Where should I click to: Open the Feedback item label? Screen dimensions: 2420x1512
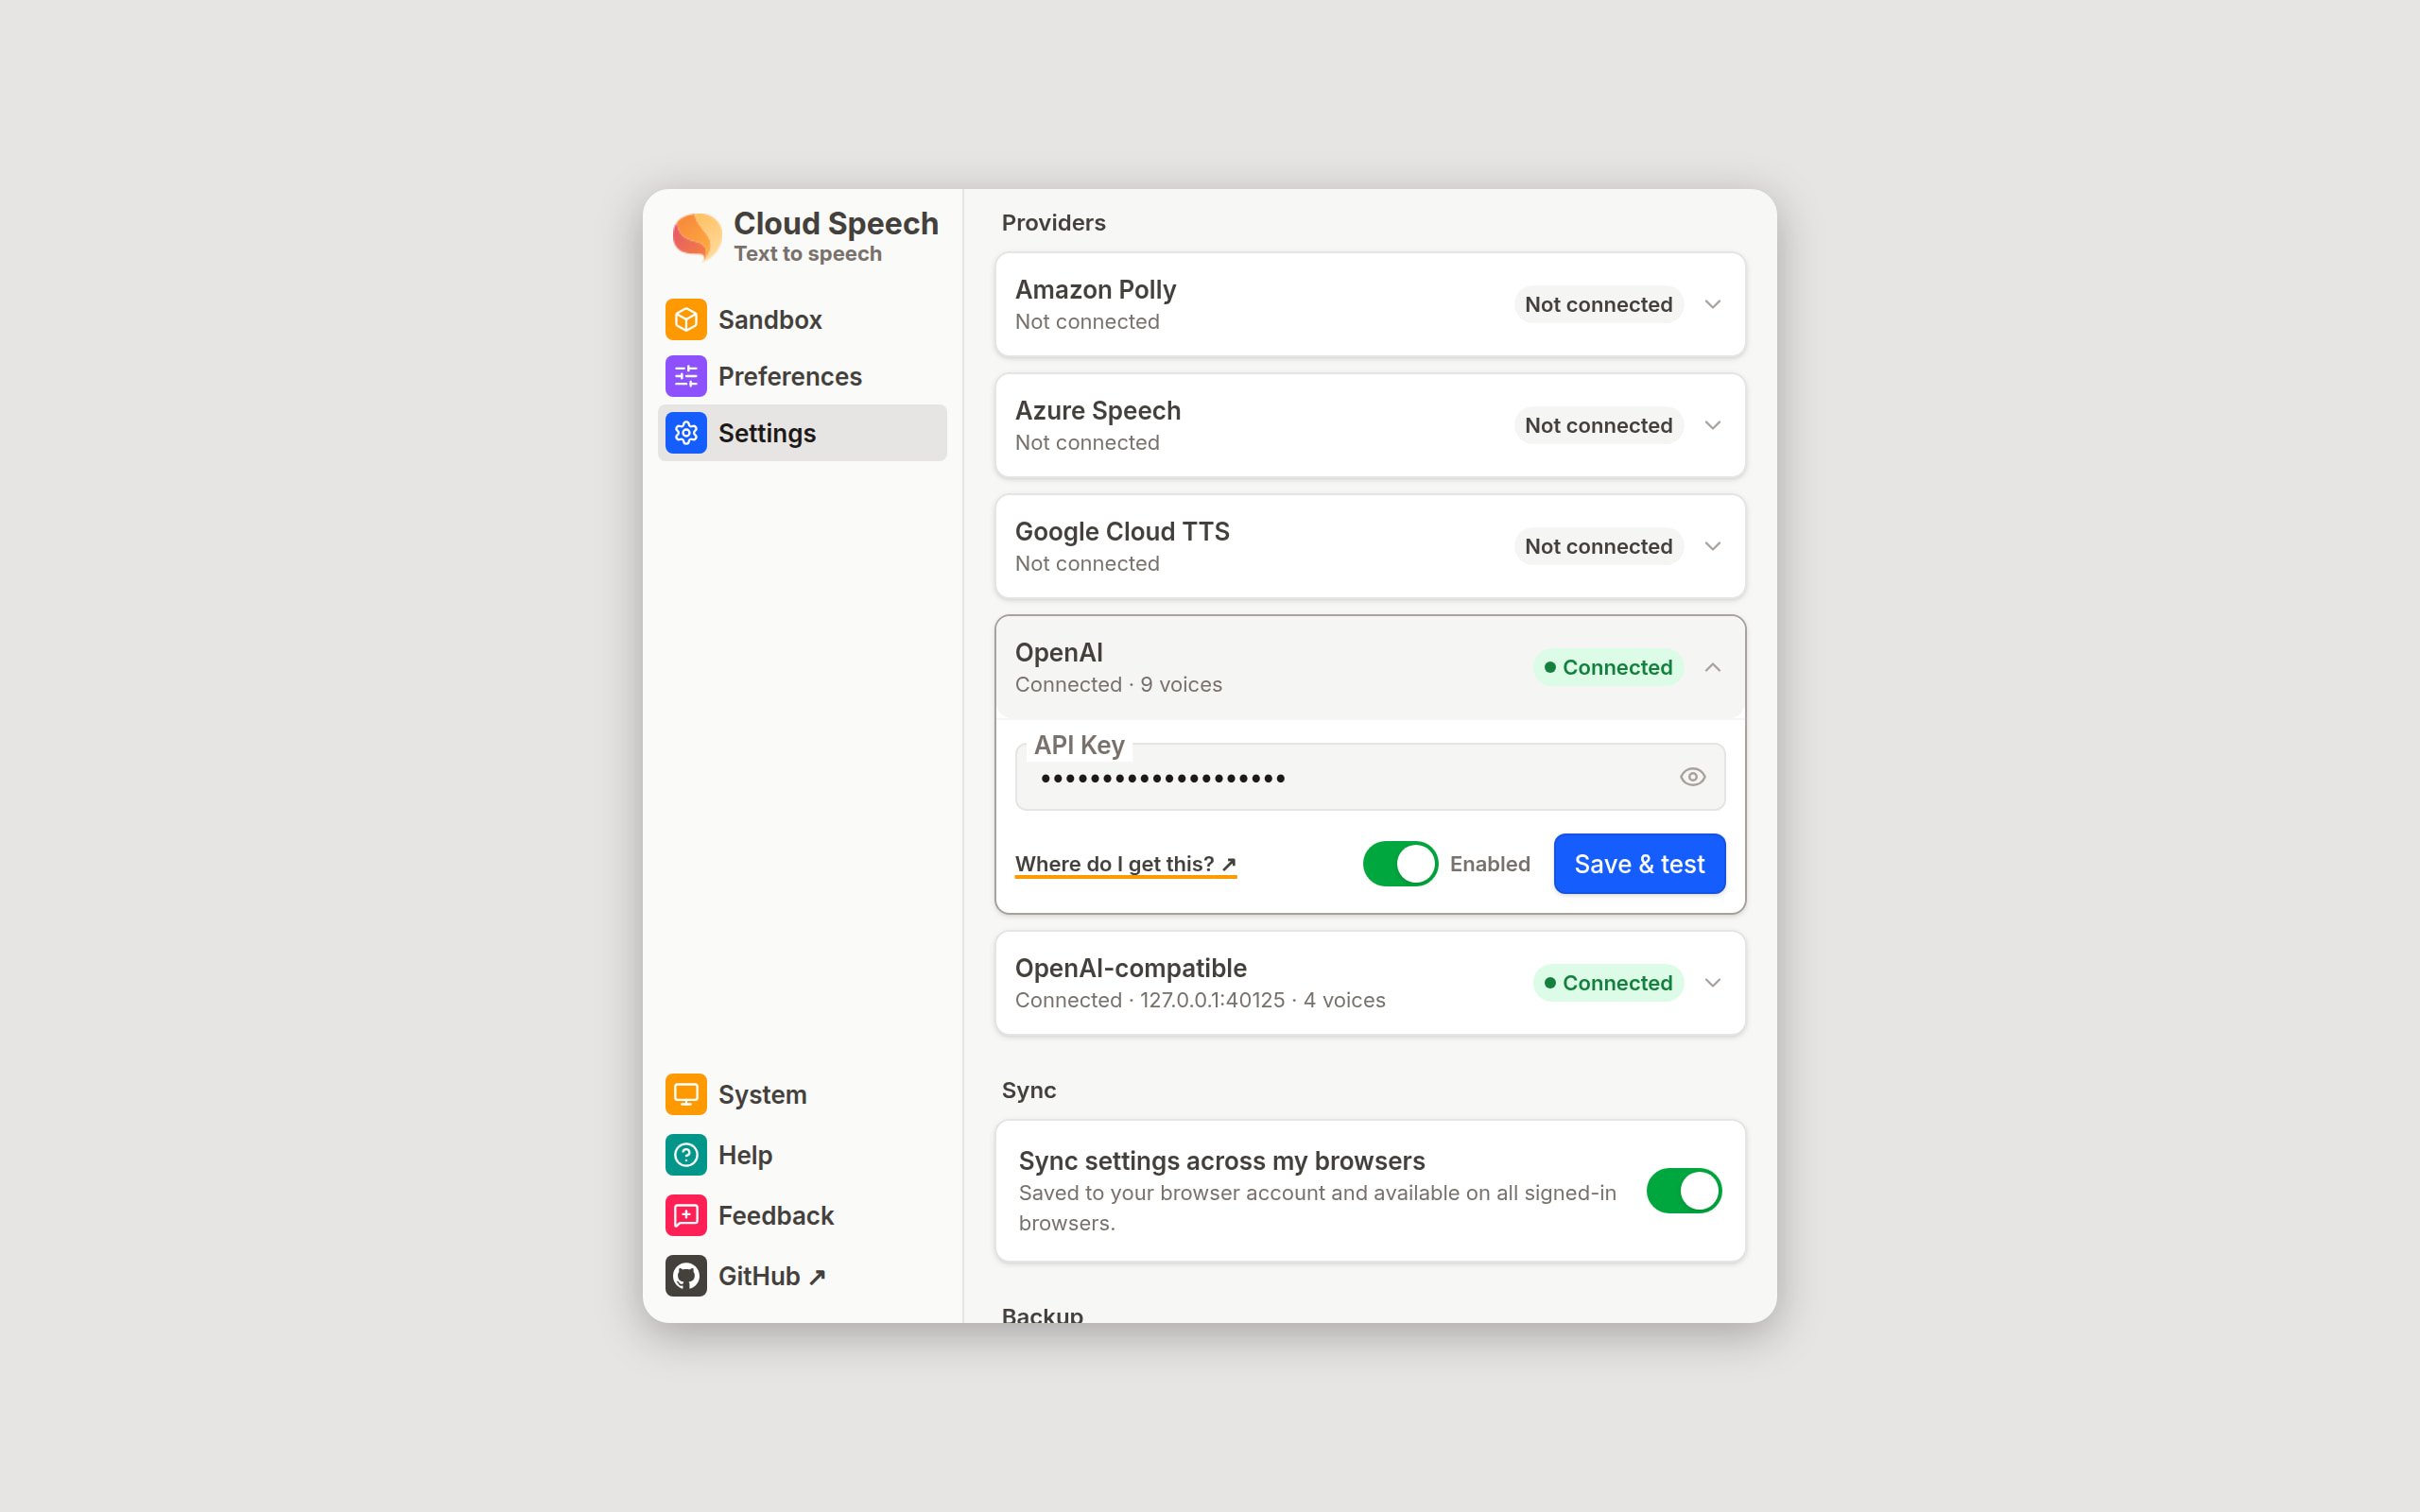(776, 1215)
